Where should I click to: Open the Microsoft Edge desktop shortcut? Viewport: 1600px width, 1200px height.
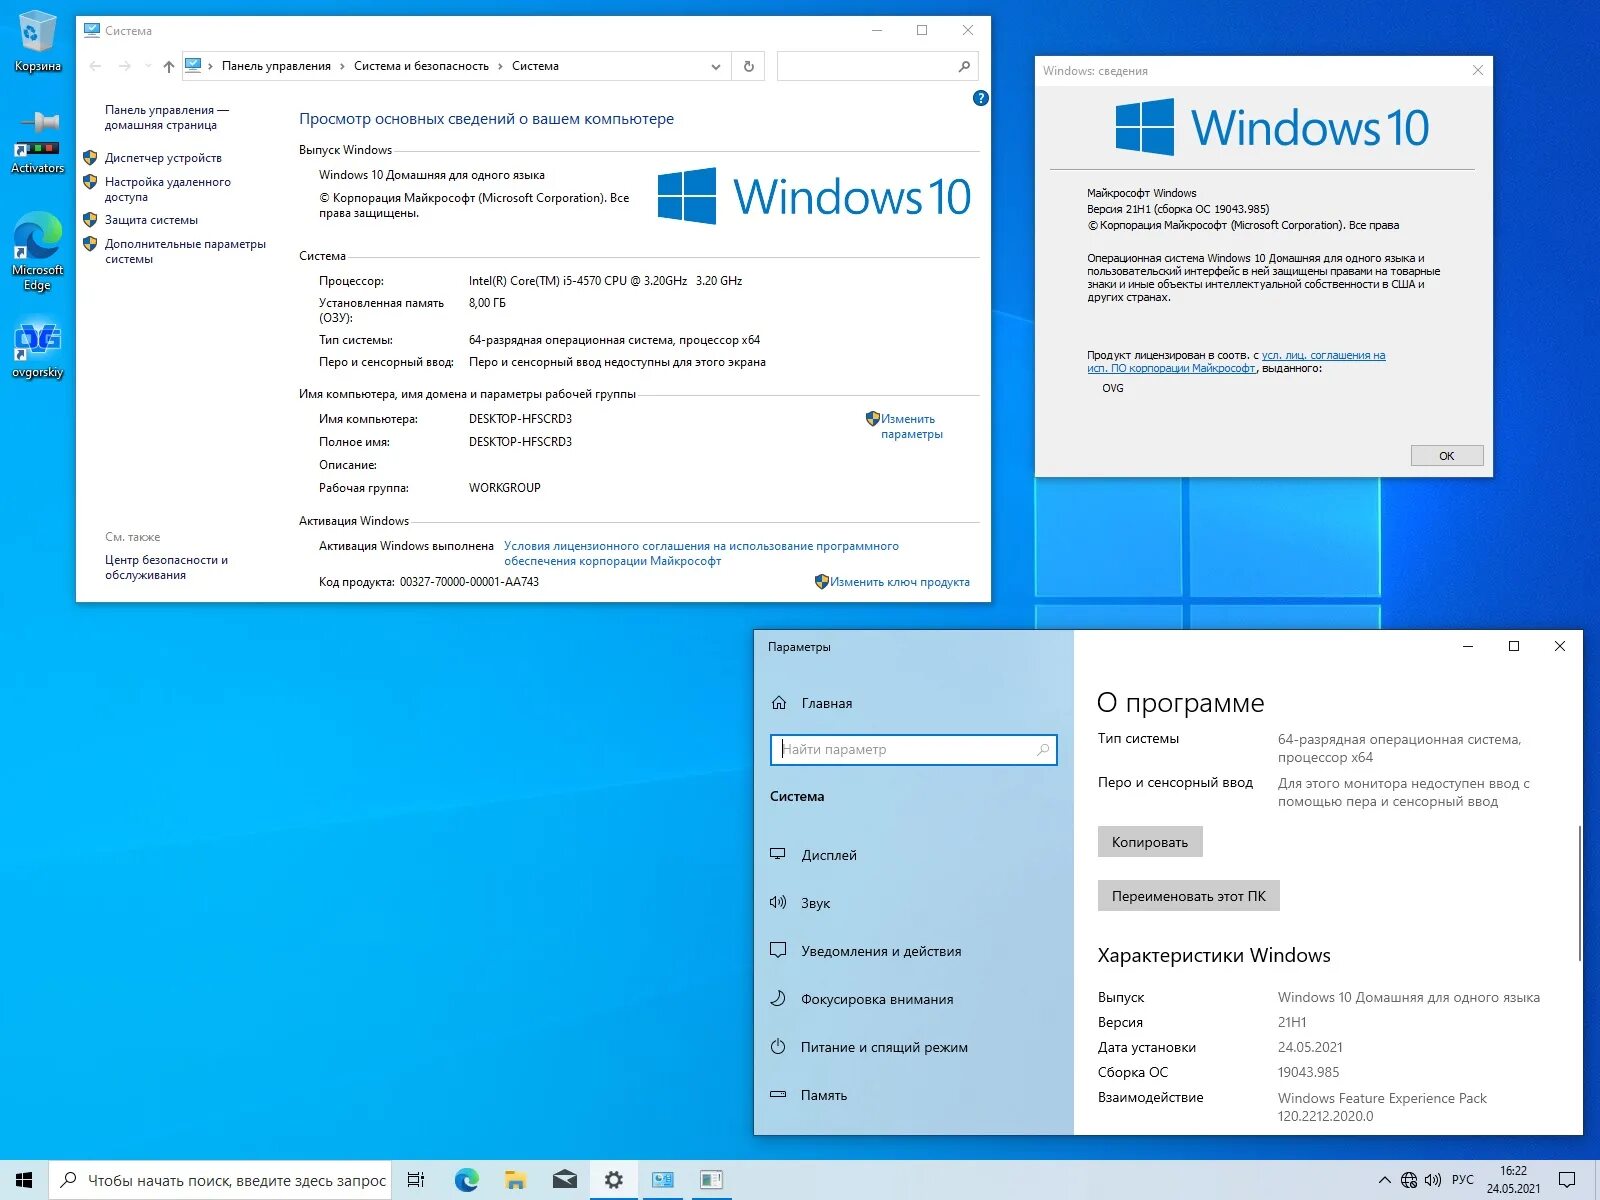point(37,251)
